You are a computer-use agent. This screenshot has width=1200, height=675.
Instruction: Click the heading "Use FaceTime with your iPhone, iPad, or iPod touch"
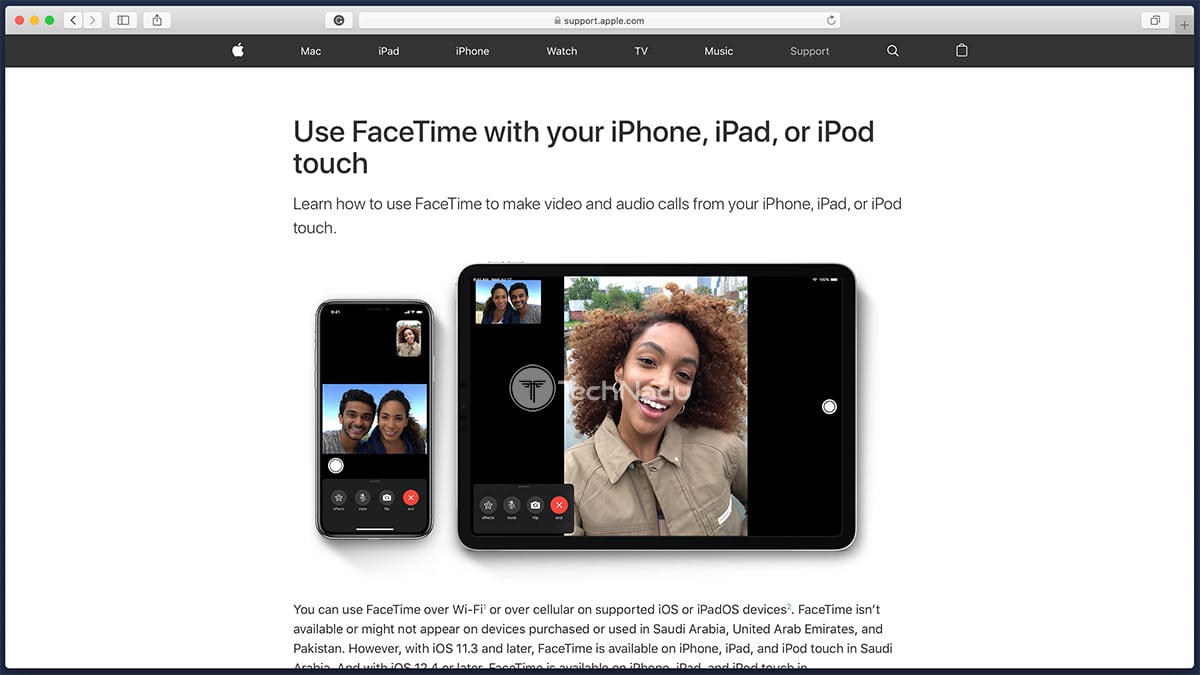click(x=583, y=147)
